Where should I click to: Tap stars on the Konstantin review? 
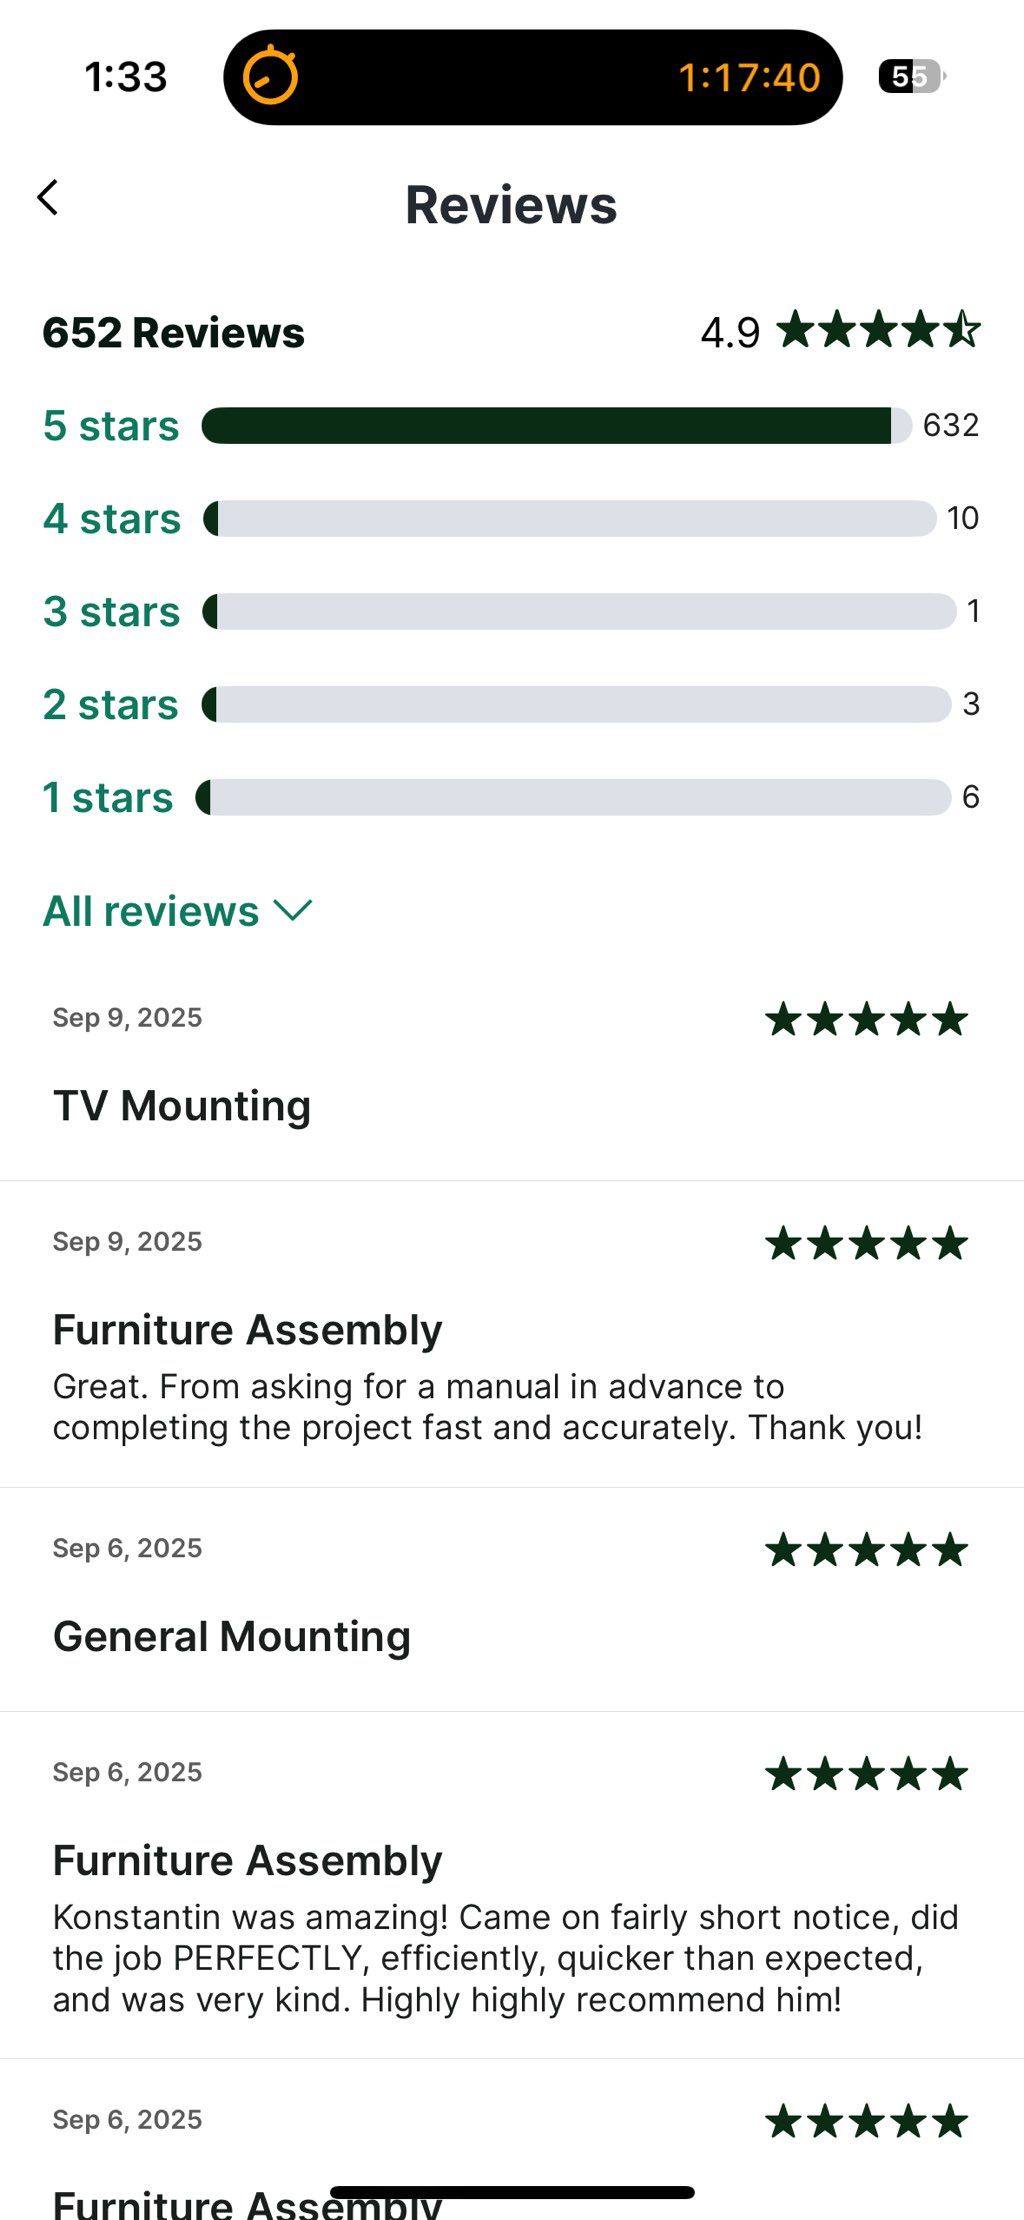pos(866,1775)
